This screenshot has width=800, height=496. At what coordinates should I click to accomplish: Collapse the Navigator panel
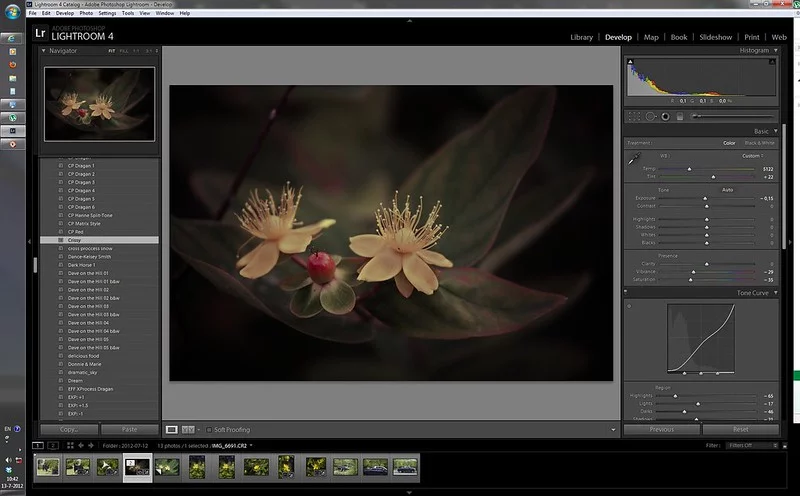tap(43, 50)
